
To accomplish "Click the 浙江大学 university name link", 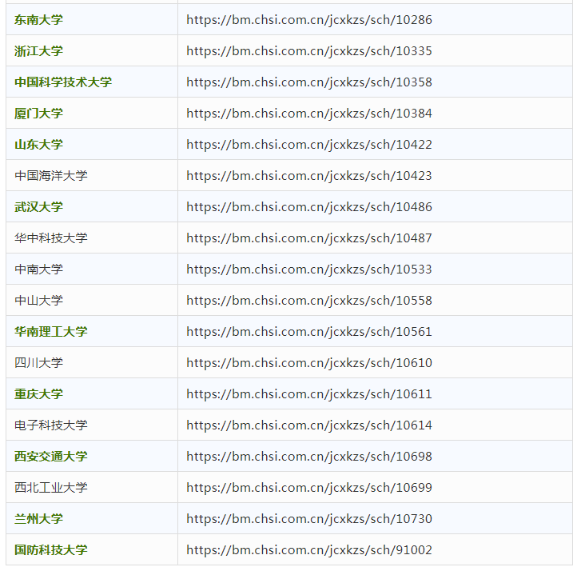I will [x=39, y=51].
